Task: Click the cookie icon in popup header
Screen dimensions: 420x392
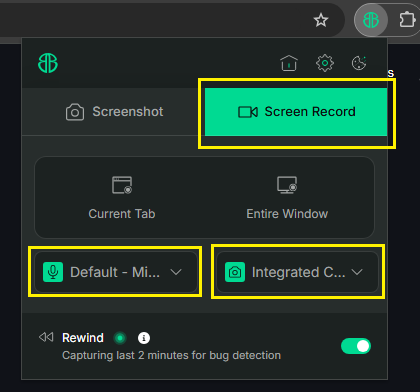Action: [x=359, y=63]
